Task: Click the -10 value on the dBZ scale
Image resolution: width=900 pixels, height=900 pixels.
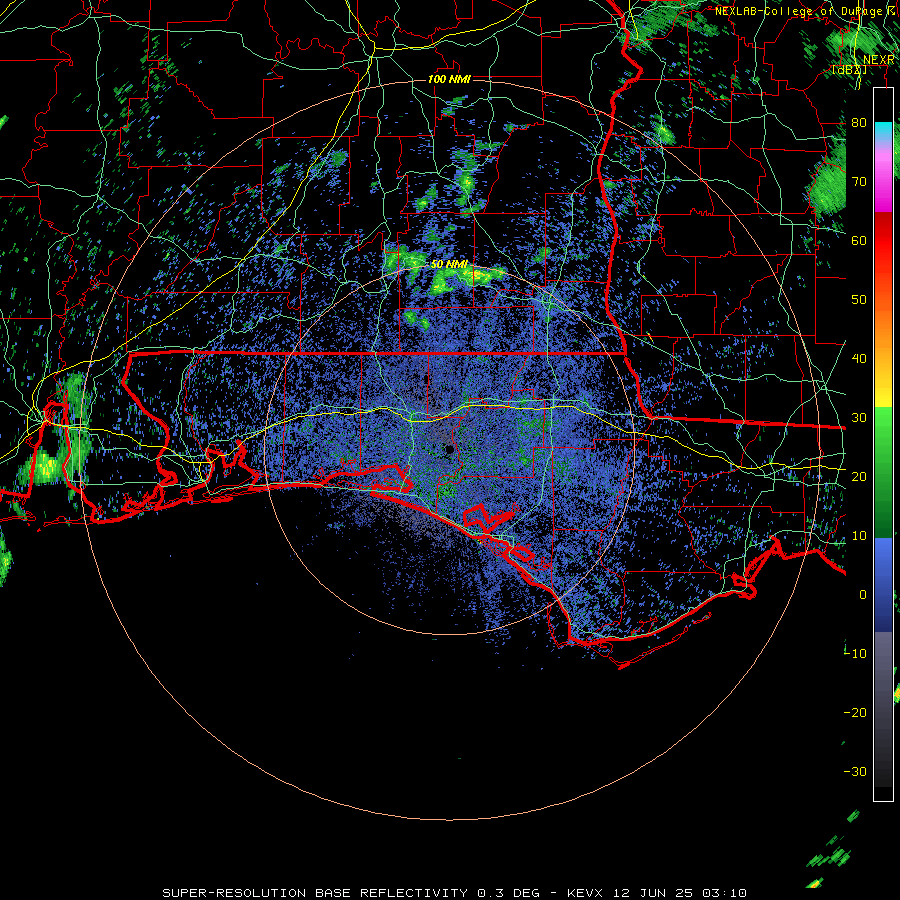Action: [x=855, y=654]
